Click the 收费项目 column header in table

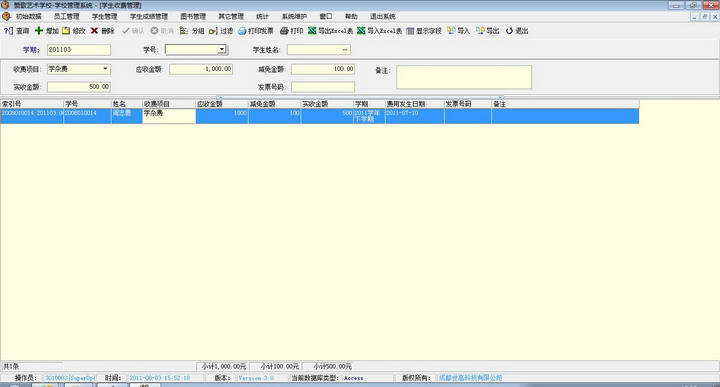pyautogui.click(x=169, y=104)
